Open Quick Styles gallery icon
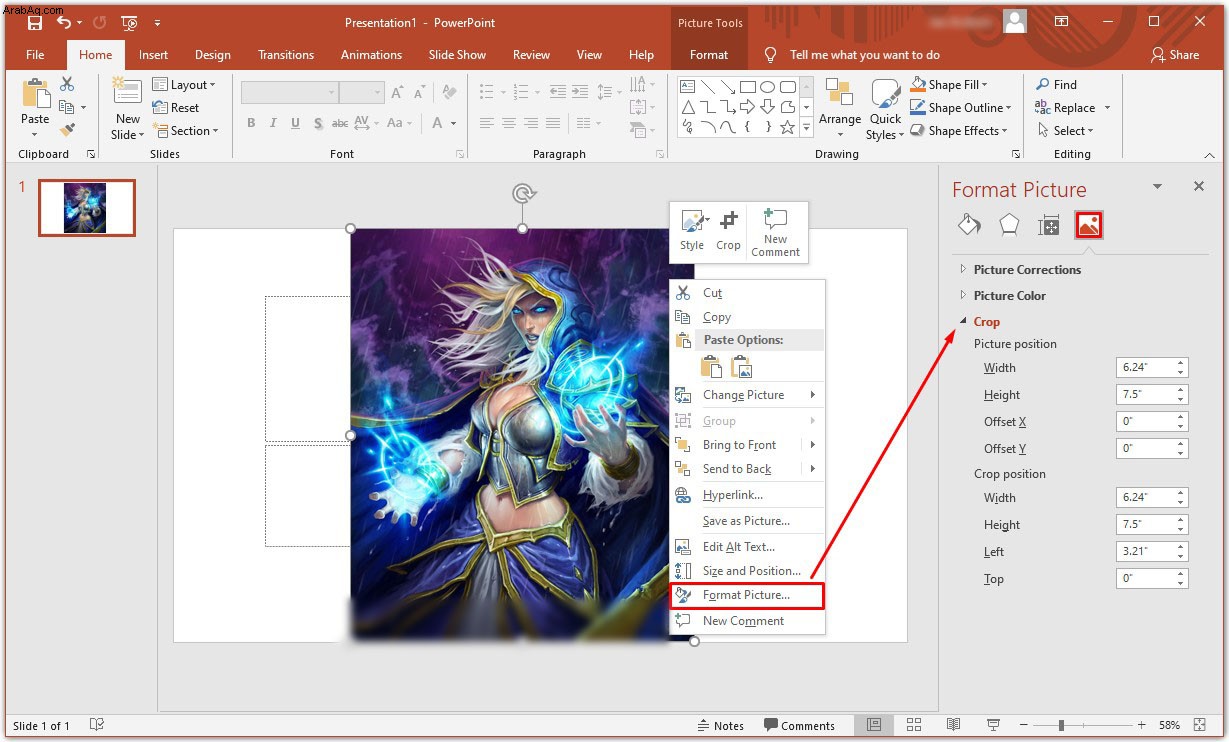 tap(885, 93)
